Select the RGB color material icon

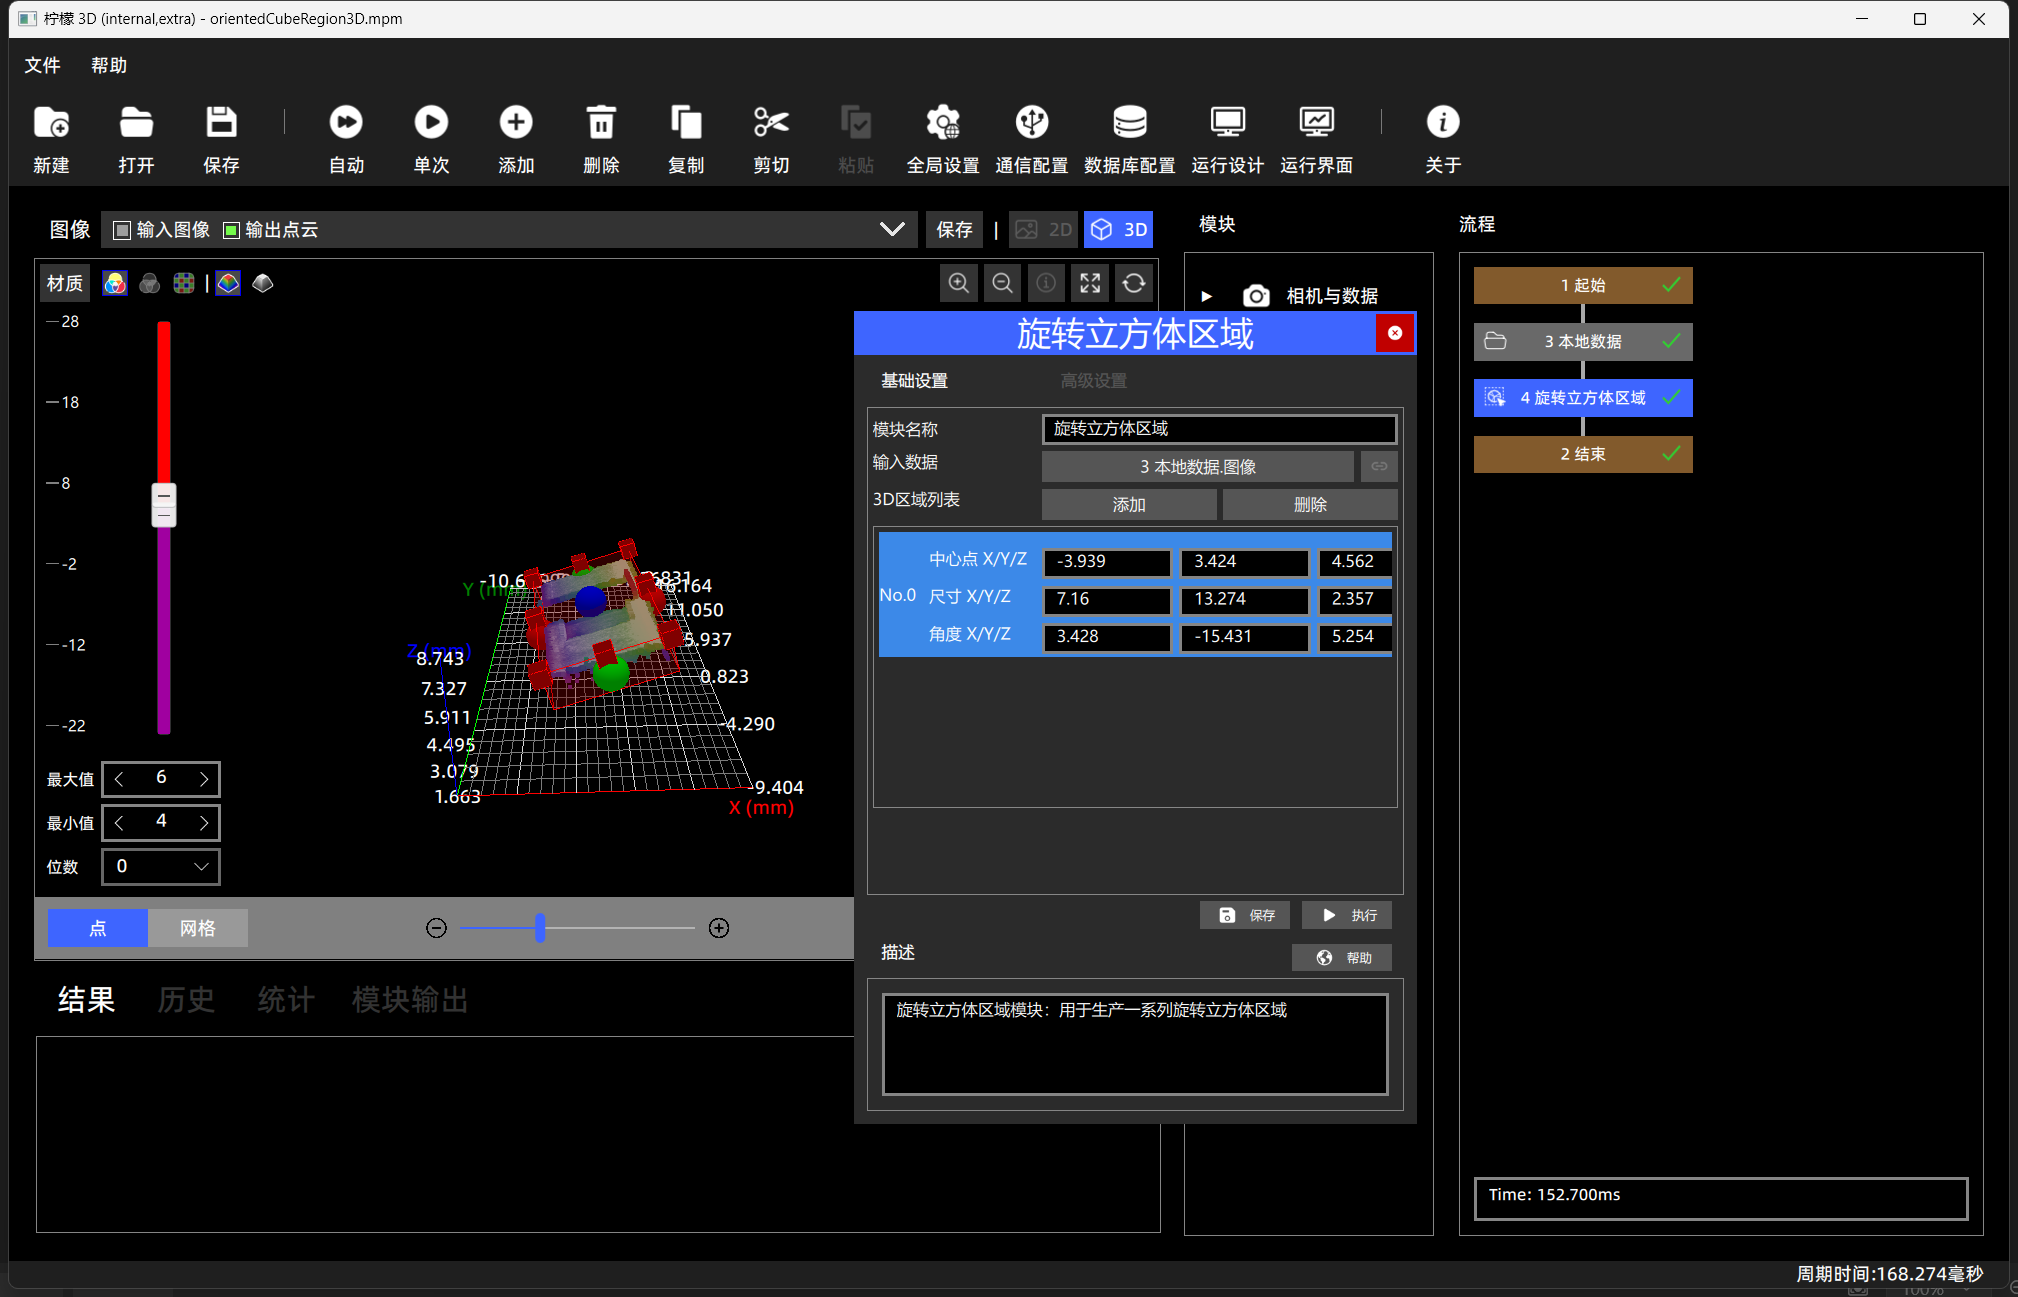click(x=115, y=283)
